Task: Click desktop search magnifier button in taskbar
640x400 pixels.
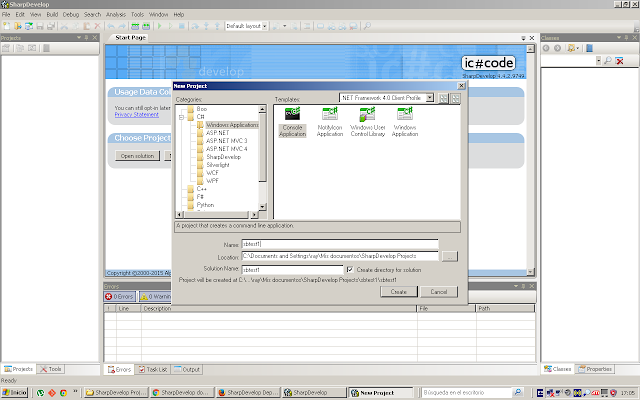Action: [518, 392]
